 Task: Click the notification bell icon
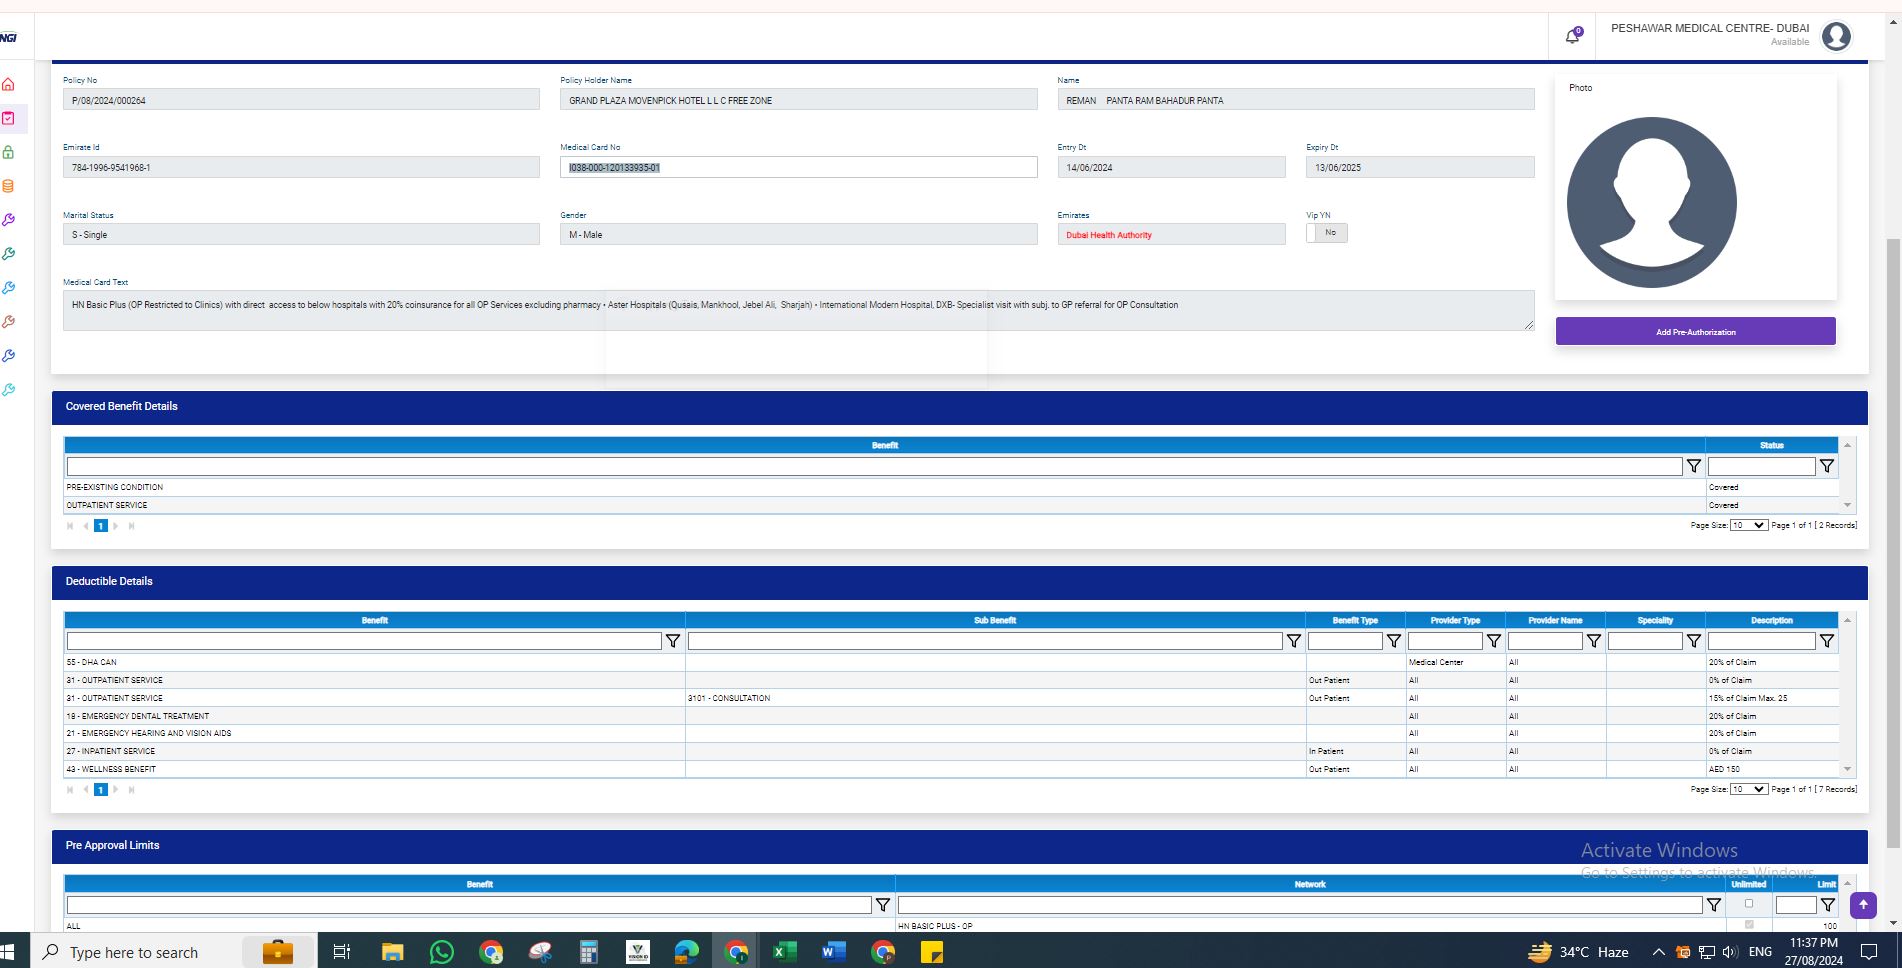pyautogui.click(x=1573, y=36)
